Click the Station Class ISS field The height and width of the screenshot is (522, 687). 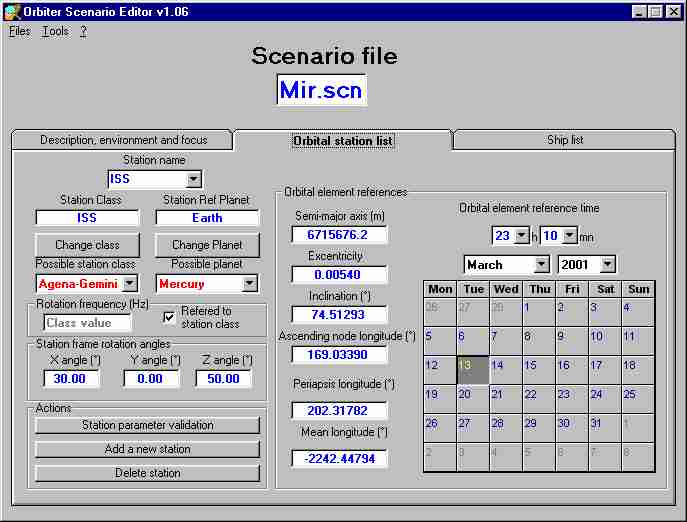[87, 218]
